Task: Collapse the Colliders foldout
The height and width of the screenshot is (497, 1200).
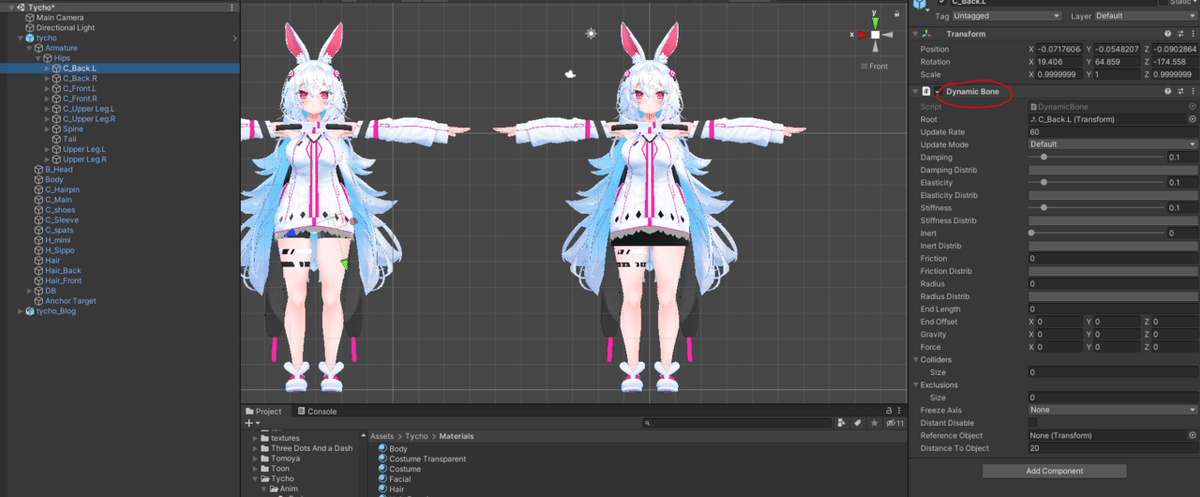Action: coord(915,360)
